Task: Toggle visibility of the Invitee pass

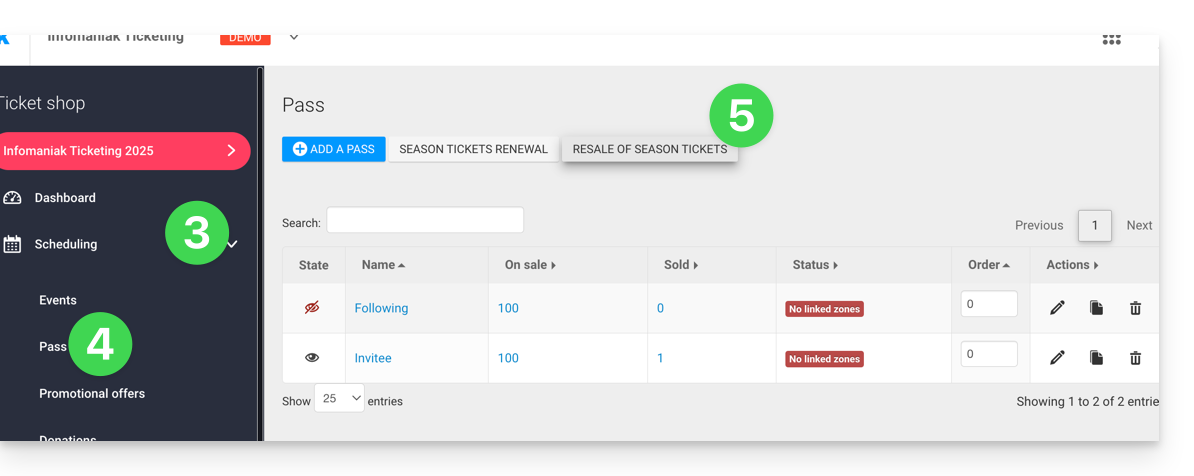Action: (312, 358)
